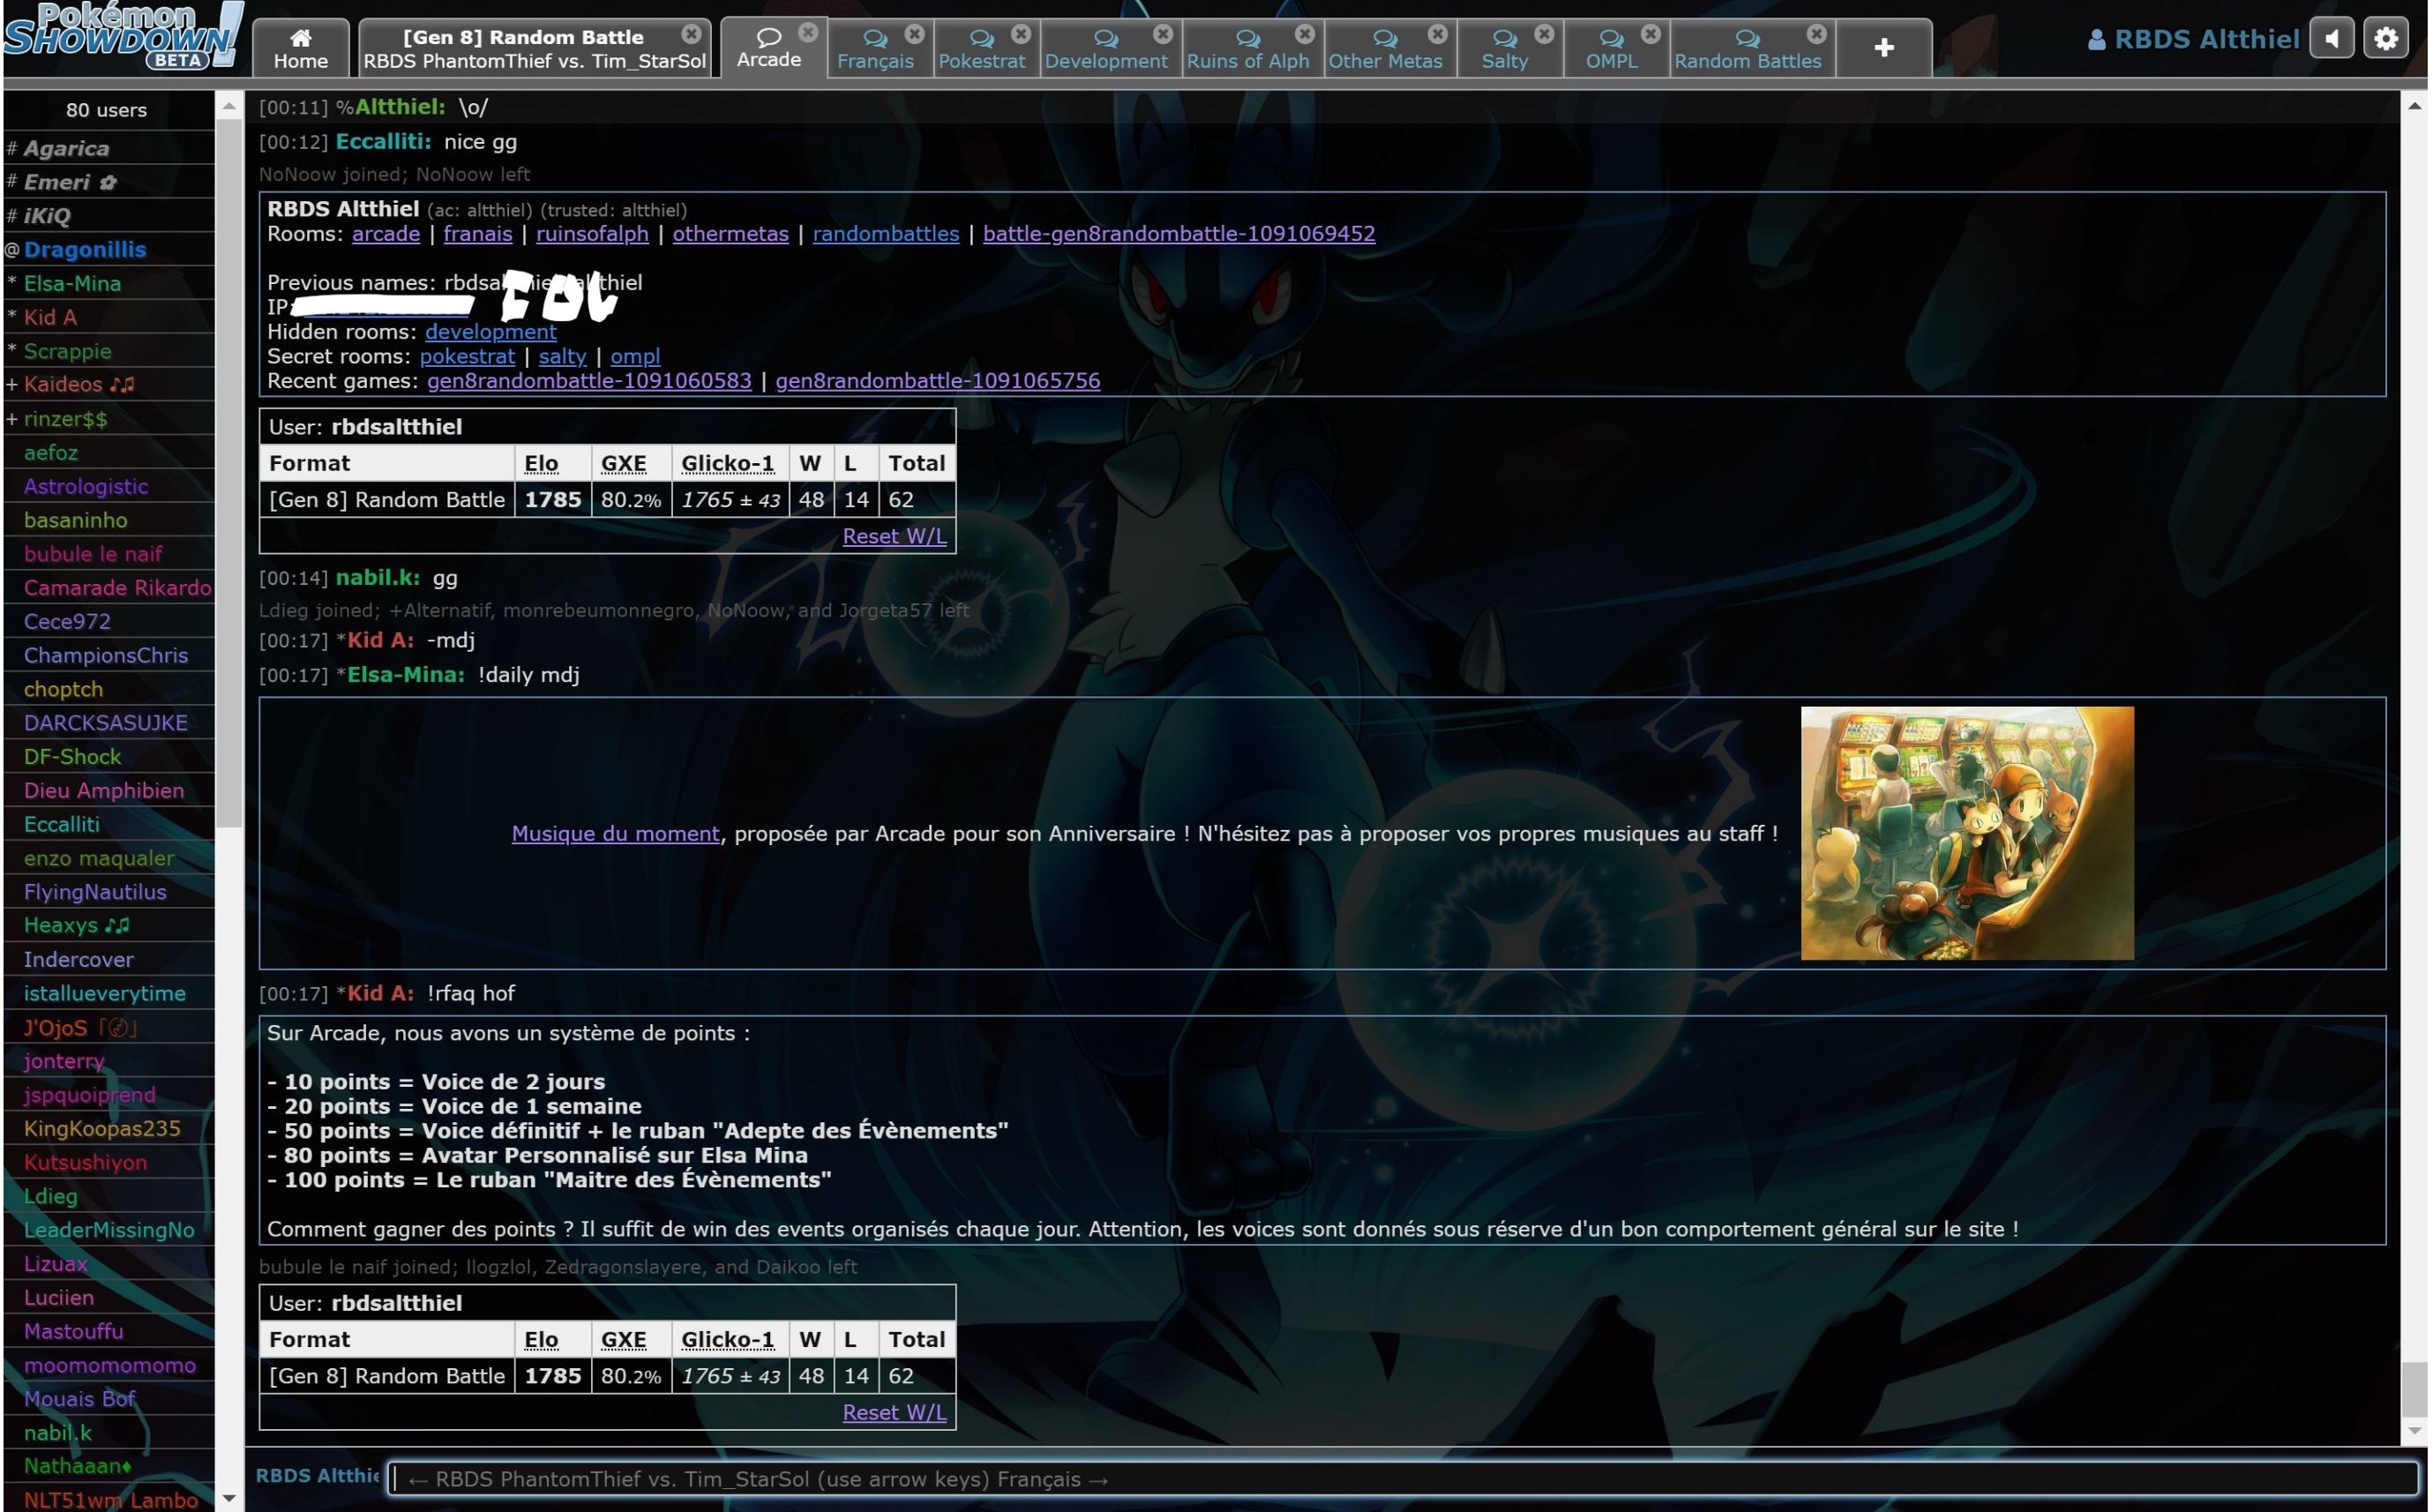Viewport: 2433px width, 1512px height.
Task: Open the ompl secret room link
Action: pos(635,357)
